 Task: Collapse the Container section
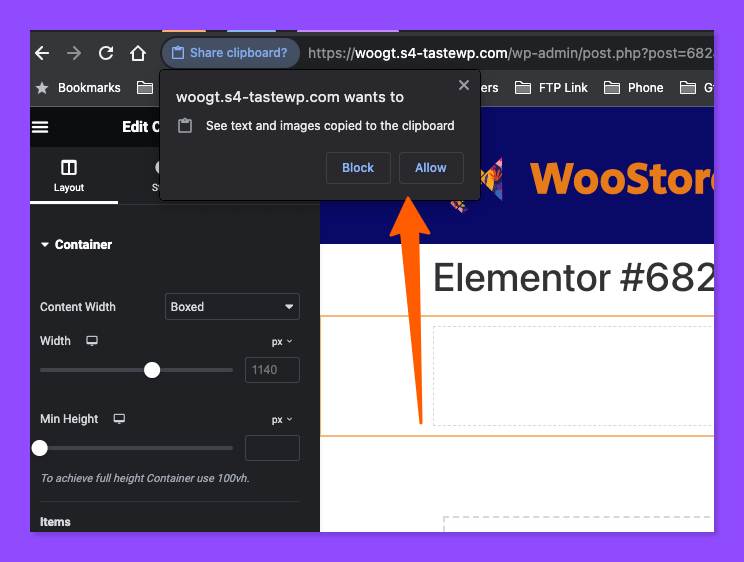pos(76,244)
